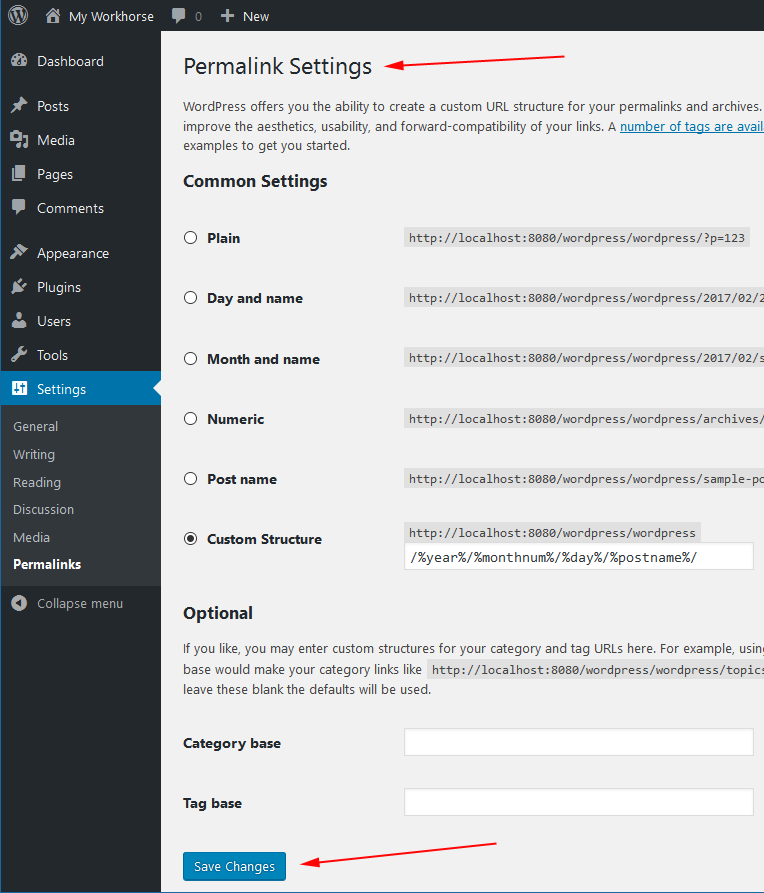This screenshot has width=764, height=893.
Task: Click the plus icon beside New
Action: (227, 16)
